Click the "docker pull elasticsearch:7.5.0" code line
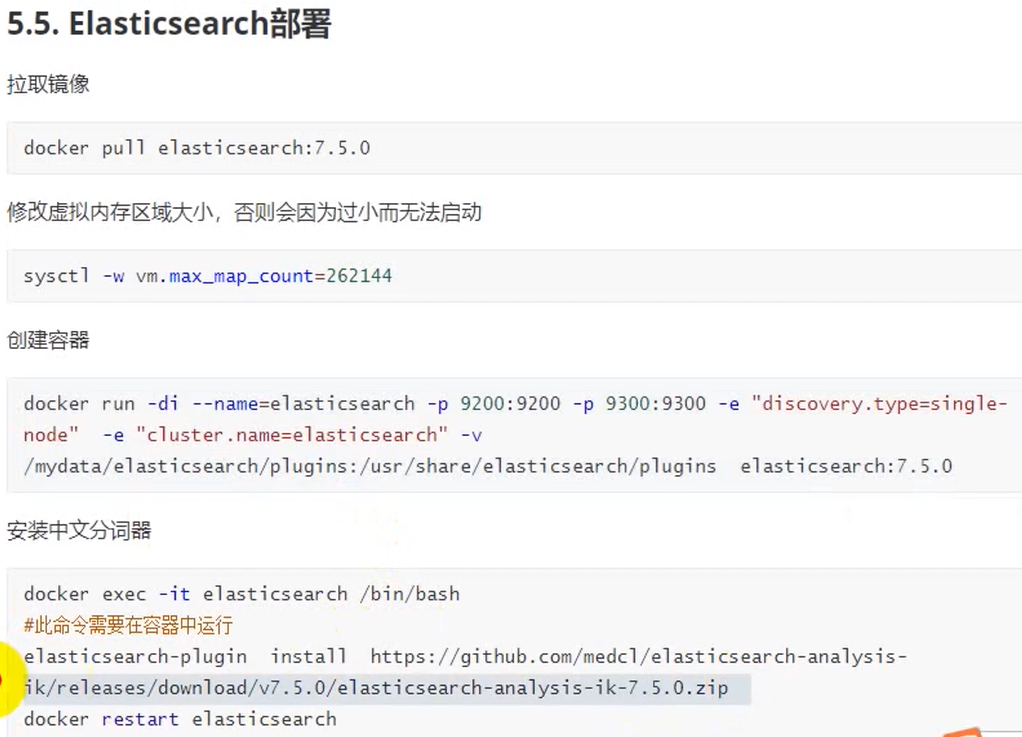This screenshot has height=737, width=1022. [x=197, y=148]
